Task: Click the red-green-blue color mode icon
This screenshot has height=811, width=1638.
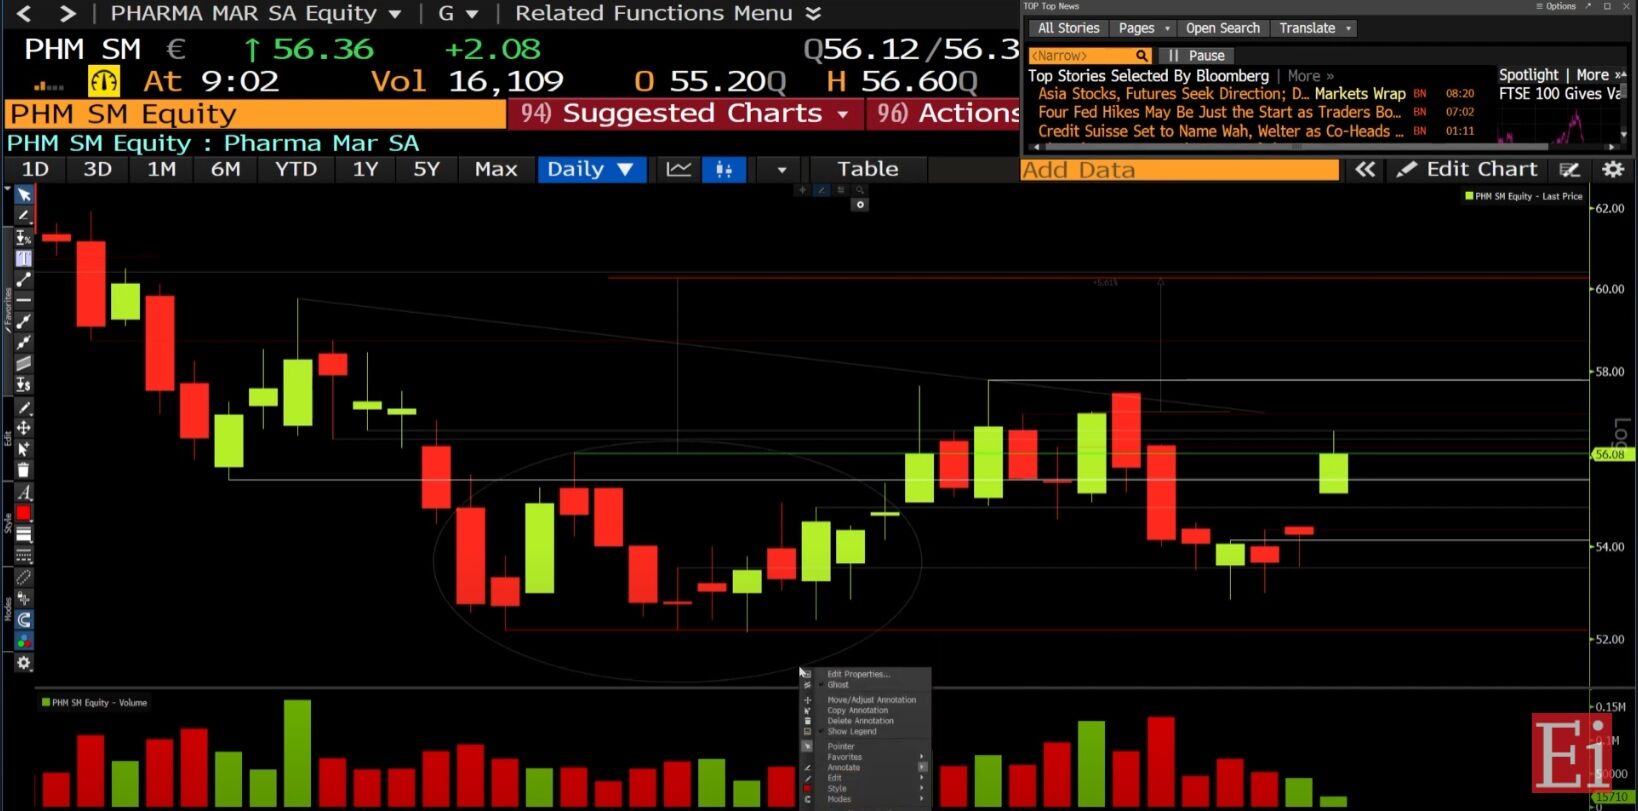Action: pyautogui.click(x=23, y=641)
